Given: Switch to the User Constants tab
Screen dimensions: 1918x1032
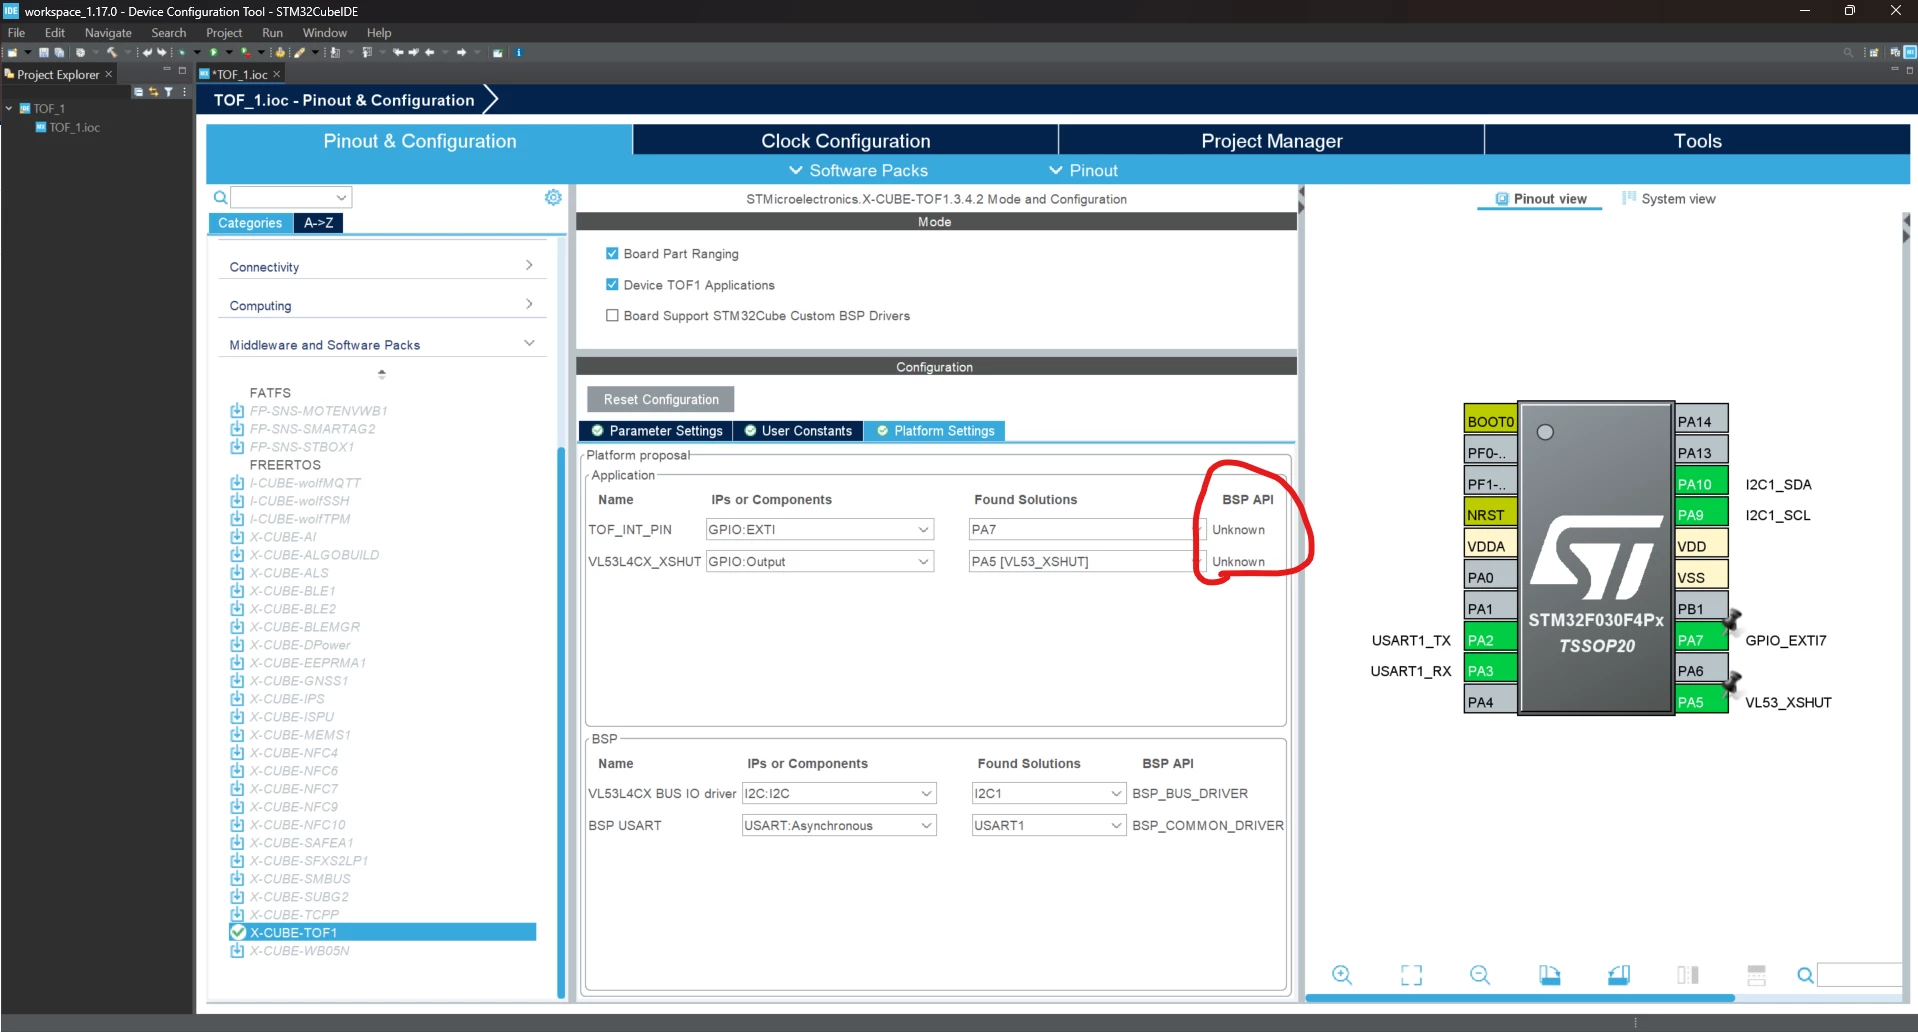Looking at the screenshot, I should coord(798,431).
